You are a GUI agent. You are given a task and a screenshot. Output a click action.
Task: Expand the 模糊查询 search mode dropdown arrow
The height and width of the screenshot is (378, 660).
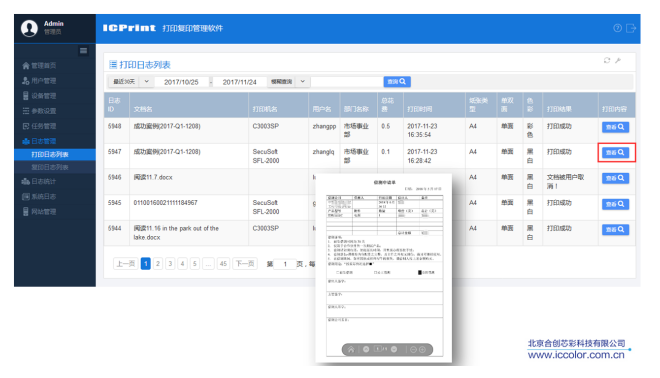[303, 82]
